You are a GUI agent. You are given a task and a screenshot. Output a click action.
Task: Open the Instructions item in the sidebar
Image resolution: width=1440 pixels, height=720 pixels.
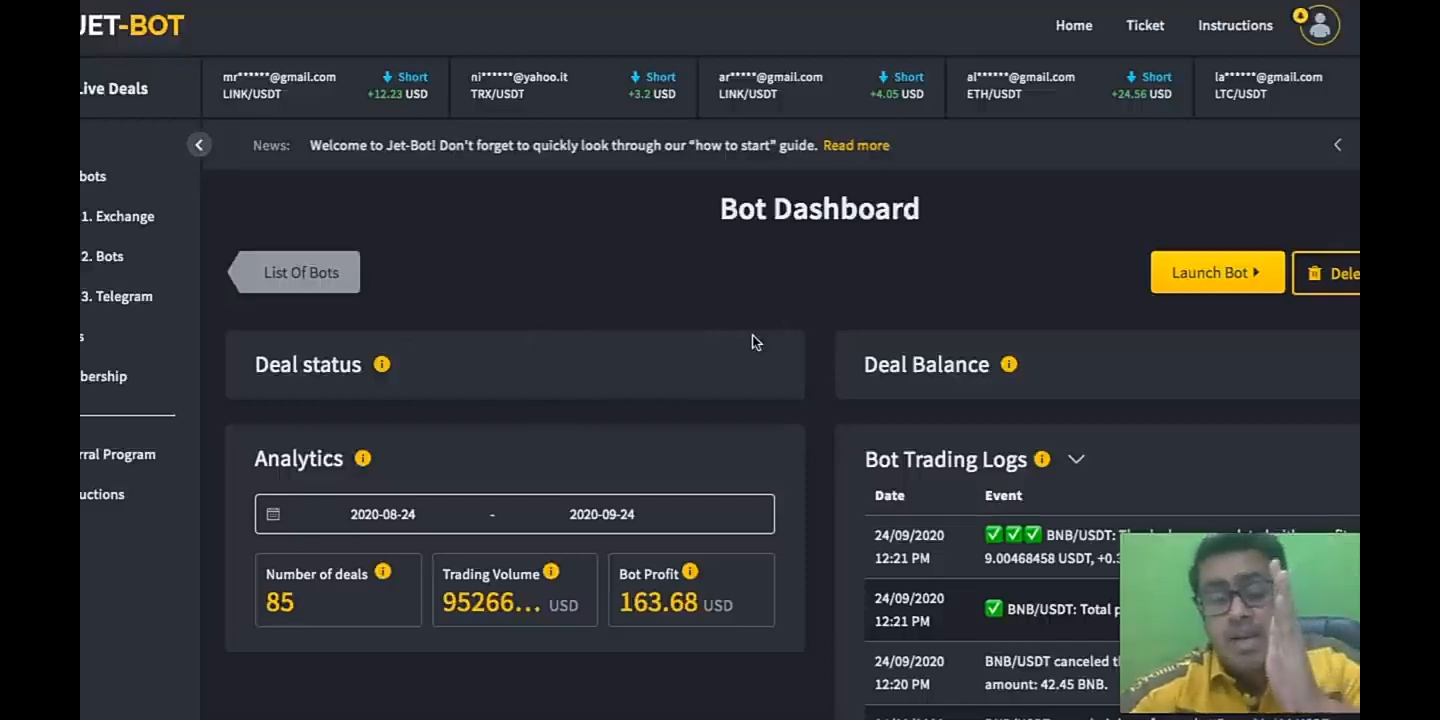(102, 494)
